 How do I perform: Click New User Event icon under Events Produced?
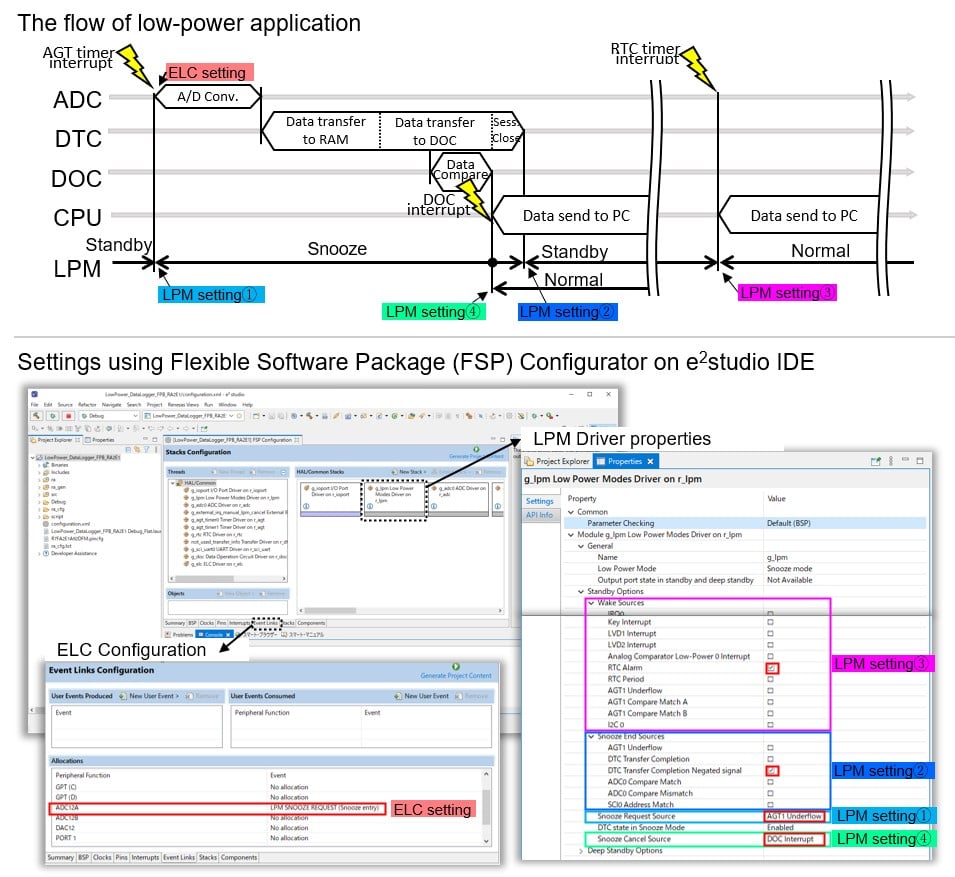(x=123, y=695)
